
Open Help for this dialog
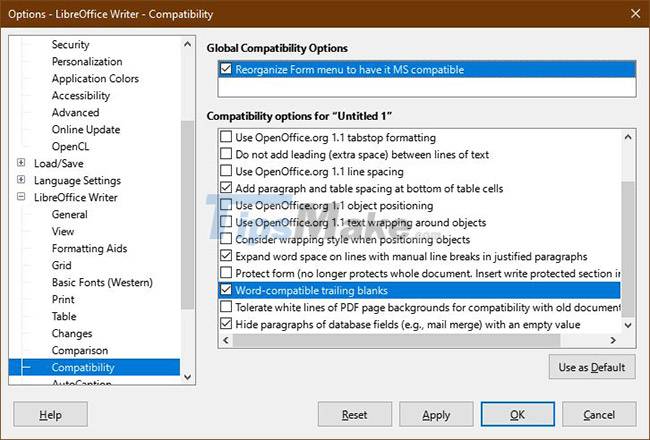51,414
